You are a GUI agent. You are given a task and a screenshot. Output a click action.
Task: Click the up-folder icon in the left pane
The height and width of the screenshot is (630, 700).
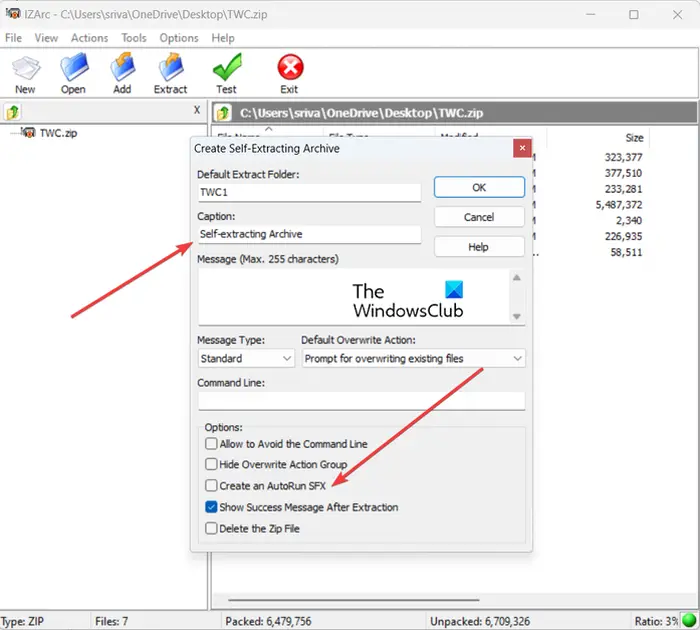[12, 112]
